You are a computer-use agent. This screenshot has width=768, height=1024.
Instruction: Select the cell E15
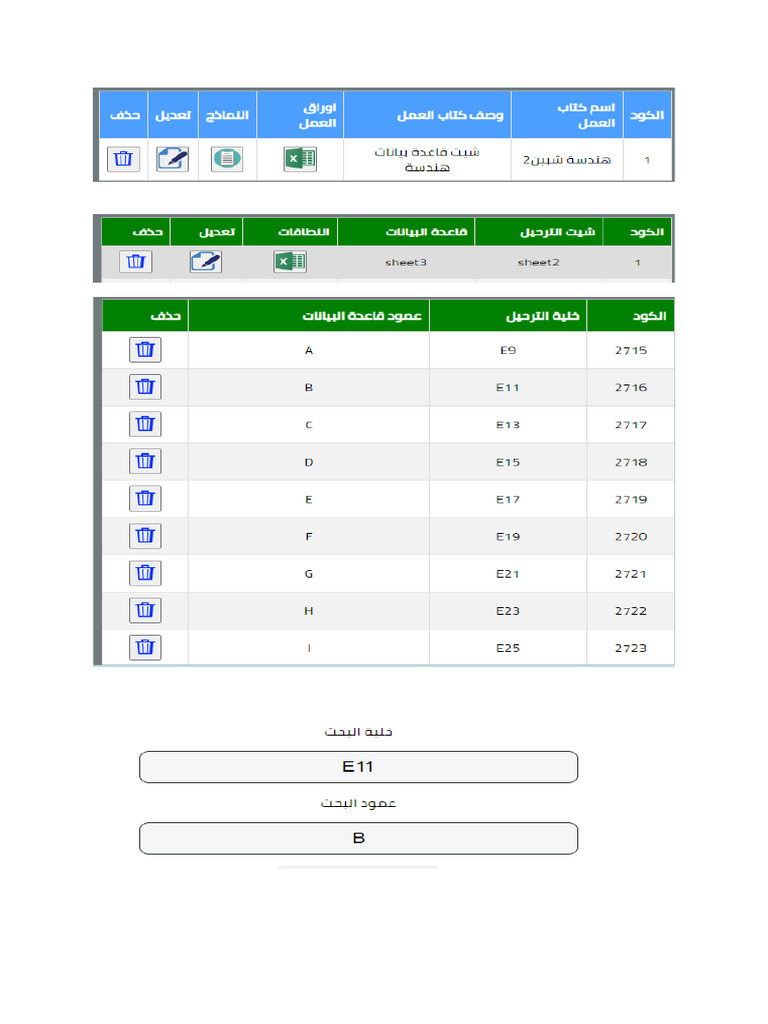[x=508, y=462]
